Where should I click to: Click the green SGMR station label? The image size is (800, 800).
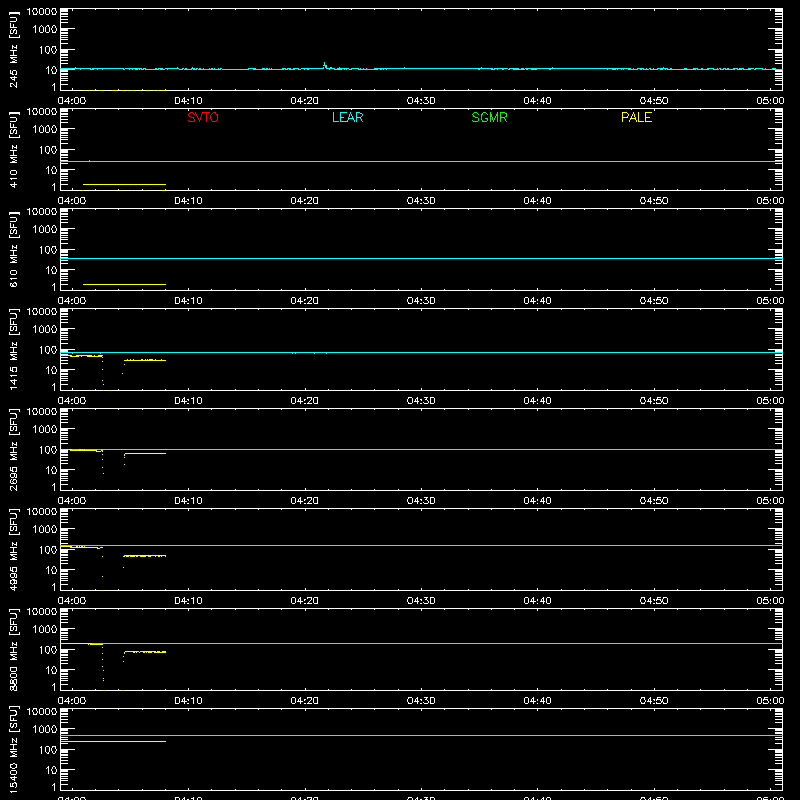tap(489, 117)
